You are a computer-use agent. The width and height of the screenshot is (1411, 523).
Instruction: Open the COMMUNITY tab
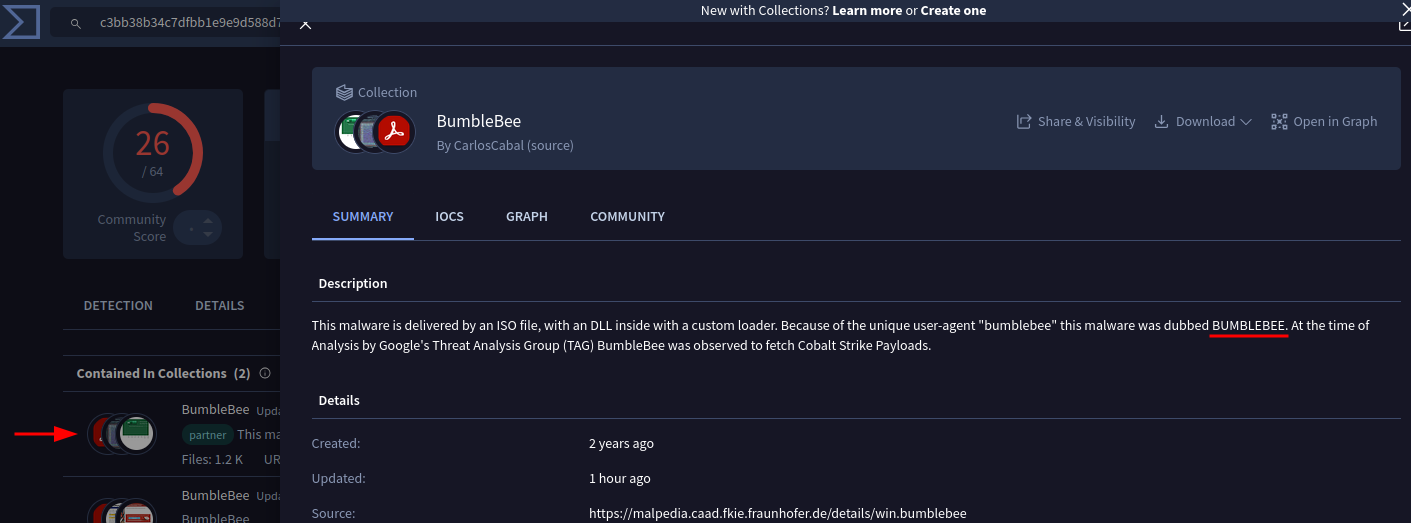pyautogui.click(x=627, y=216)
